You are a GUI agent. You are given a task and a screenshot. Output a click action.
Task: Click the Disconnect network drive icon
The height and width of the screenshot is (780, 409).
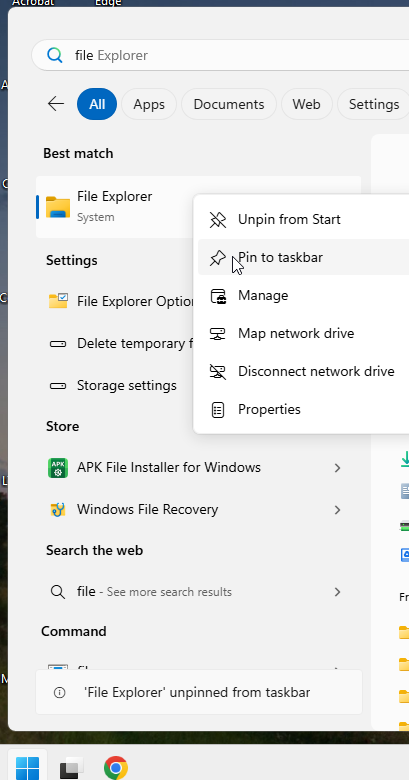(x=218, y=372)
